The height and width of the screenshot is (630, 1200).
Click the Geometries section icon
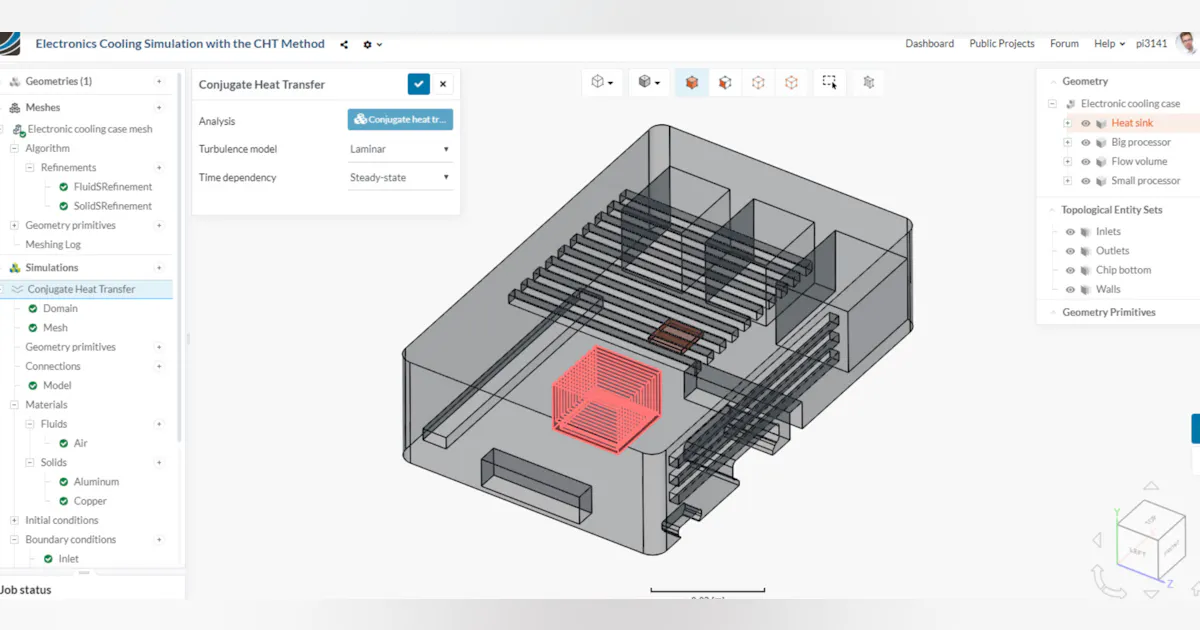15,81
